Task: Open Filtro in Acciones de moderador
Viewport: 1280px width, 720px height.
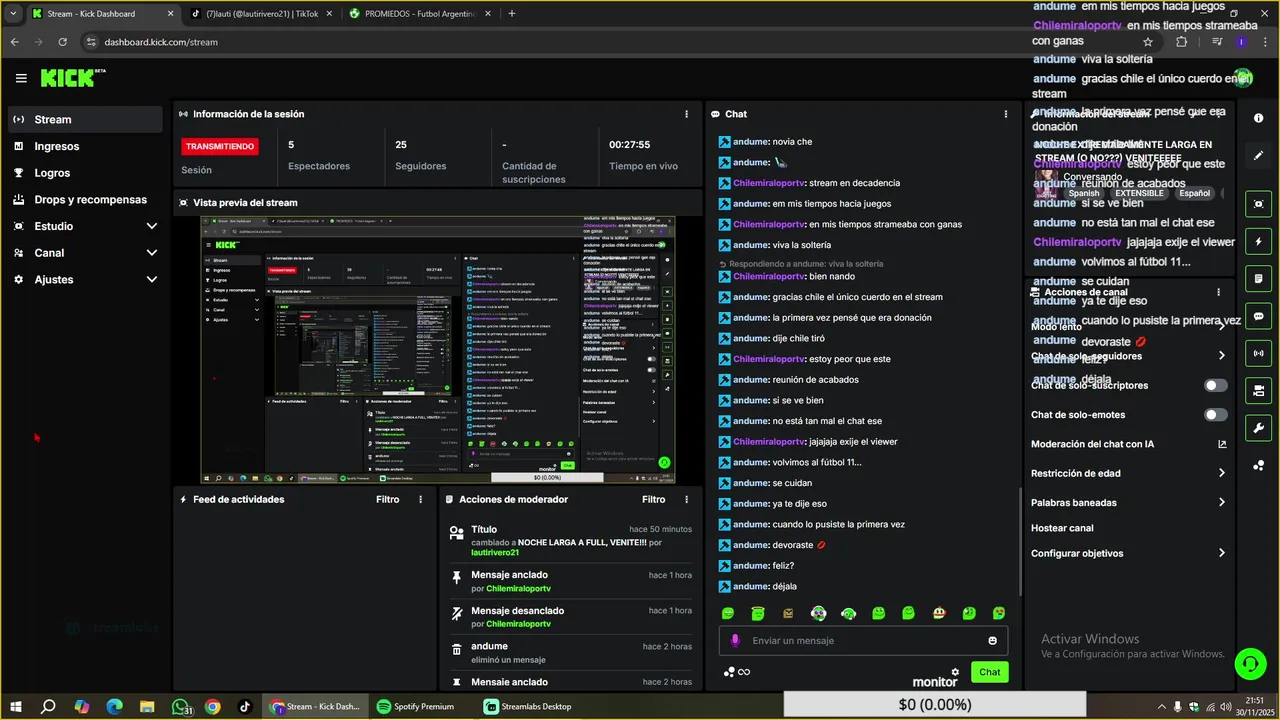Action: pyautogui.click(x=653, y=499)
